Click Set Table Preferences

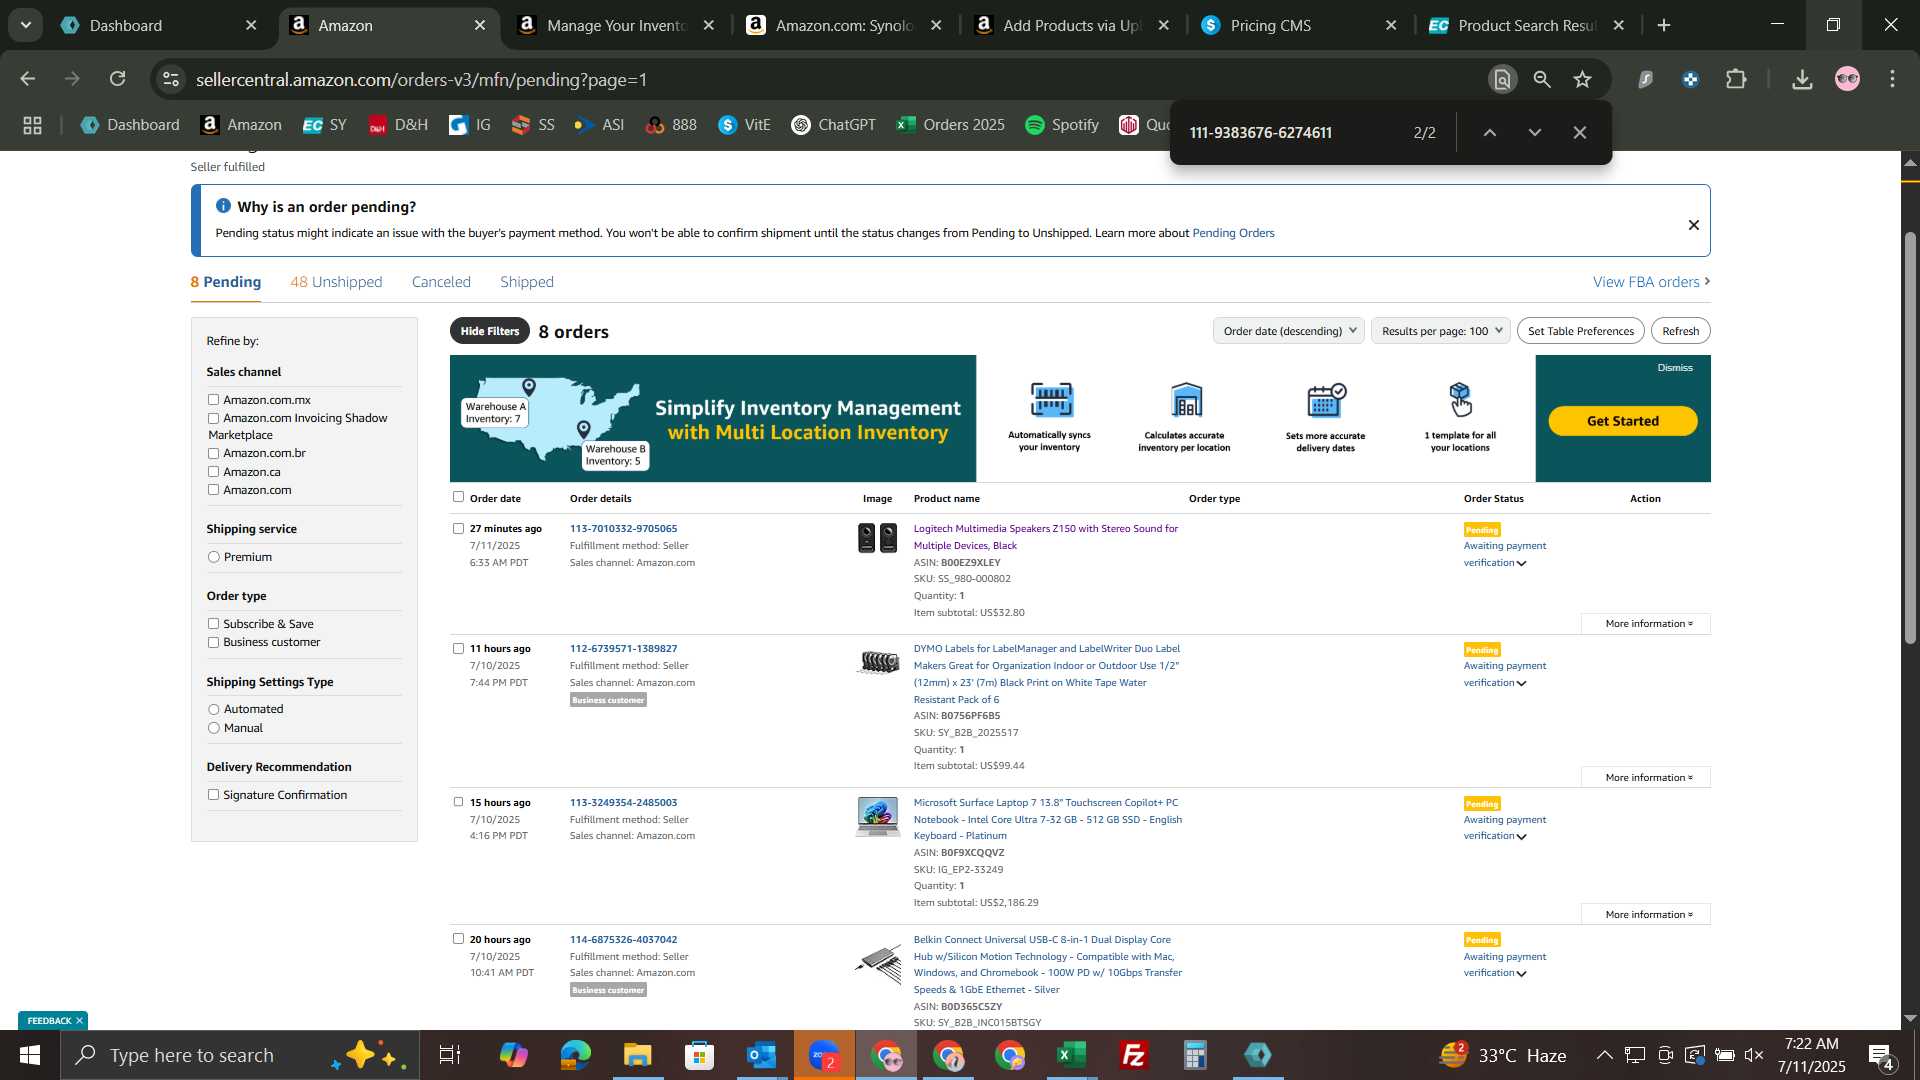(1580, 331)
